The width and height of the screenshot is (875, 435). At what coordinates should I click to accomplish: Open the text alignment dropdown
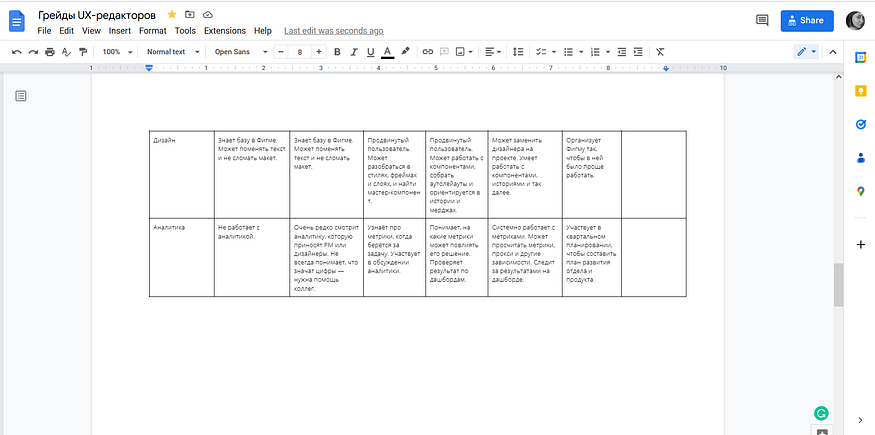tap(493, 52)
